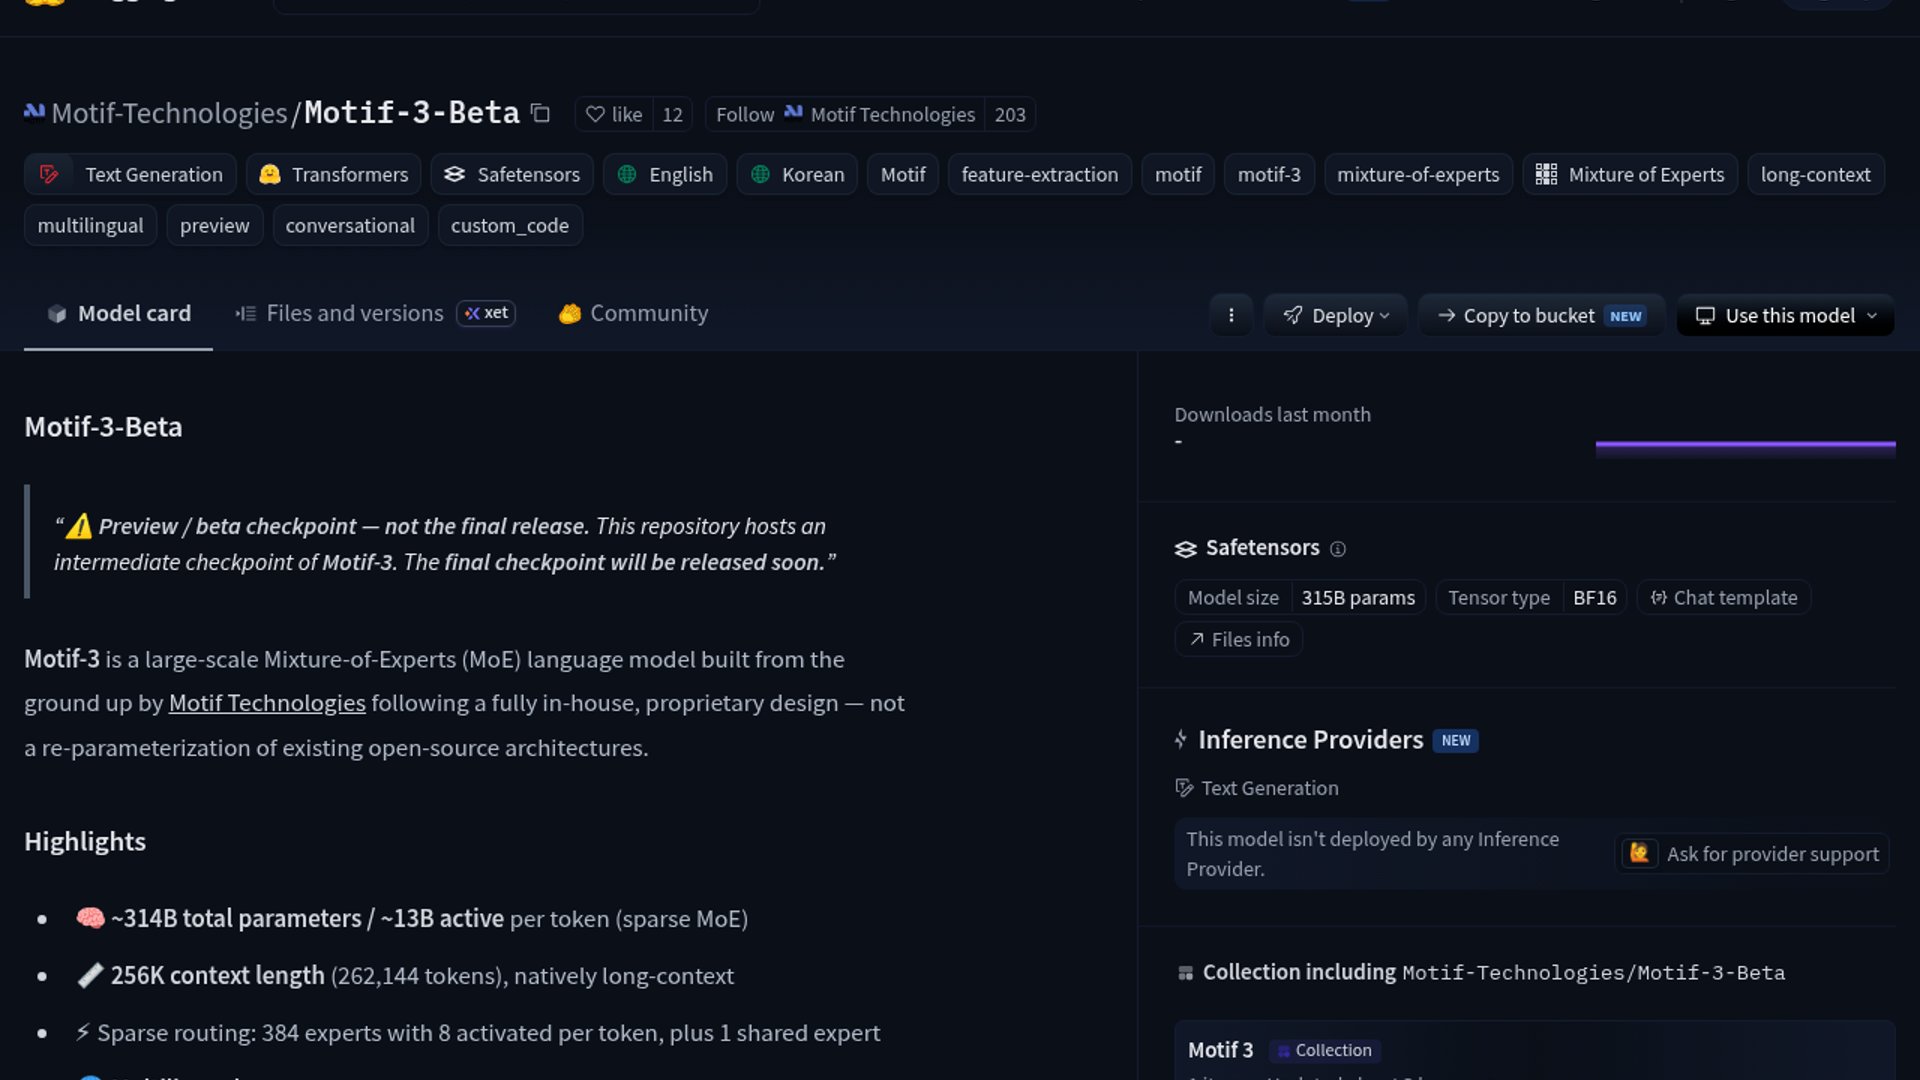Click the heart like button
Screen dimensions: 1920x1080
[614, 114]
